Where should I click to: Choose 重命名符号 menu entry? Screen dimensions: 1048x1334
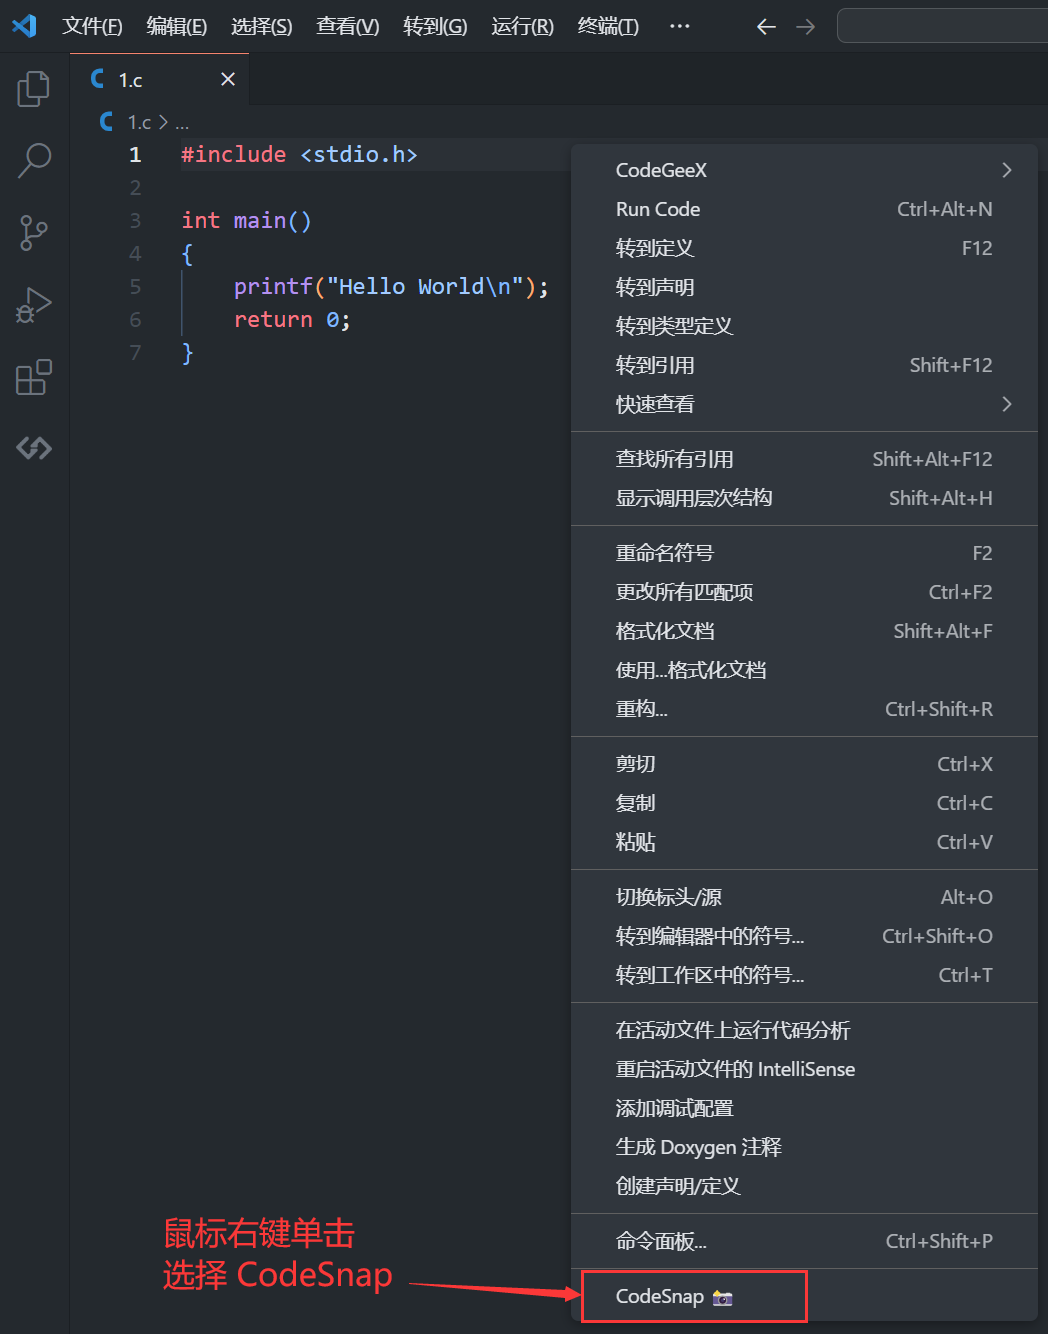804,553
